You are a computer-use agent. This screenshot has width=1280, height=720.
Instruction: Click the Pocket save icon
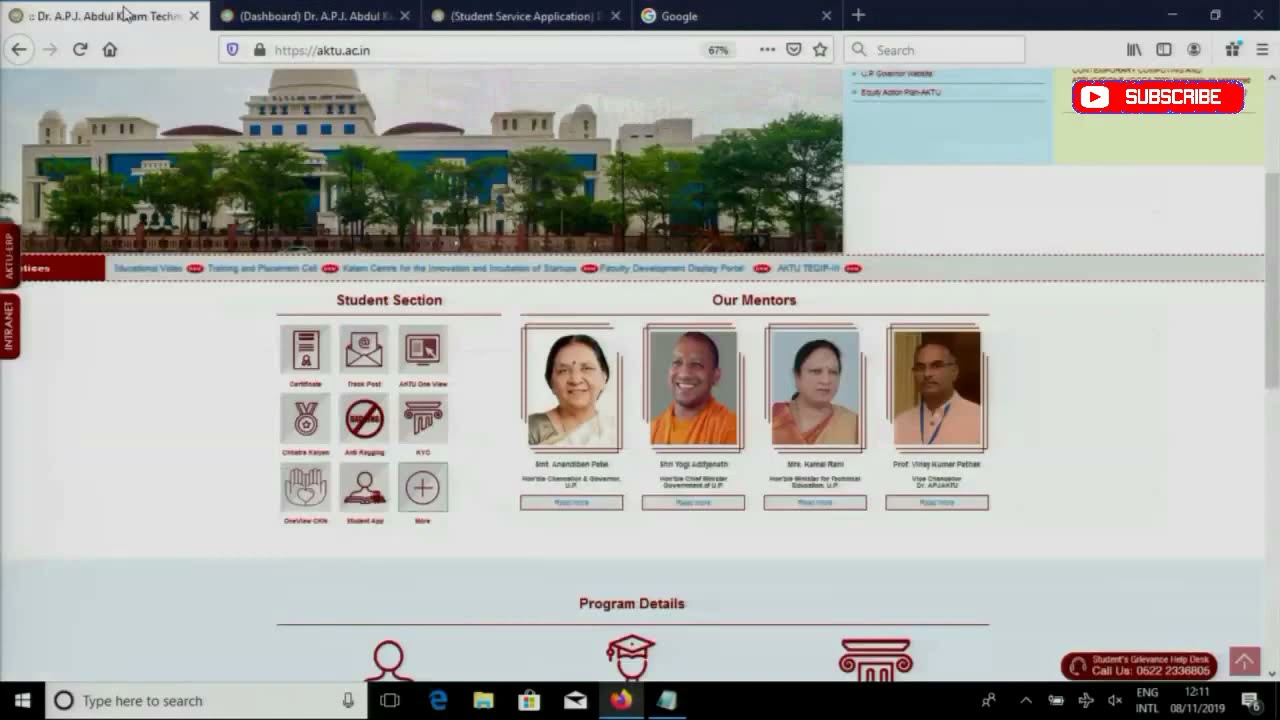click(x=794, y=49)
